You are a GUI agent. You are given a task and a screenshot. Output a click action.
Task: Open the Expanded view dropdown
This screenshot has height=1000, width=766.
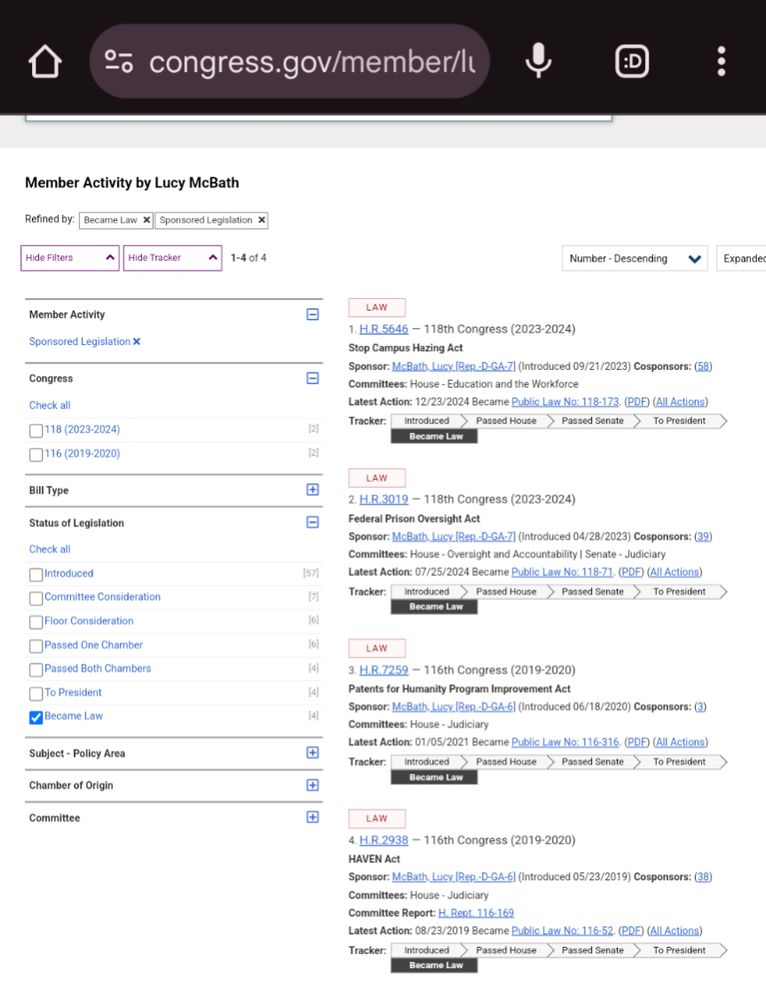click(741, 258)
